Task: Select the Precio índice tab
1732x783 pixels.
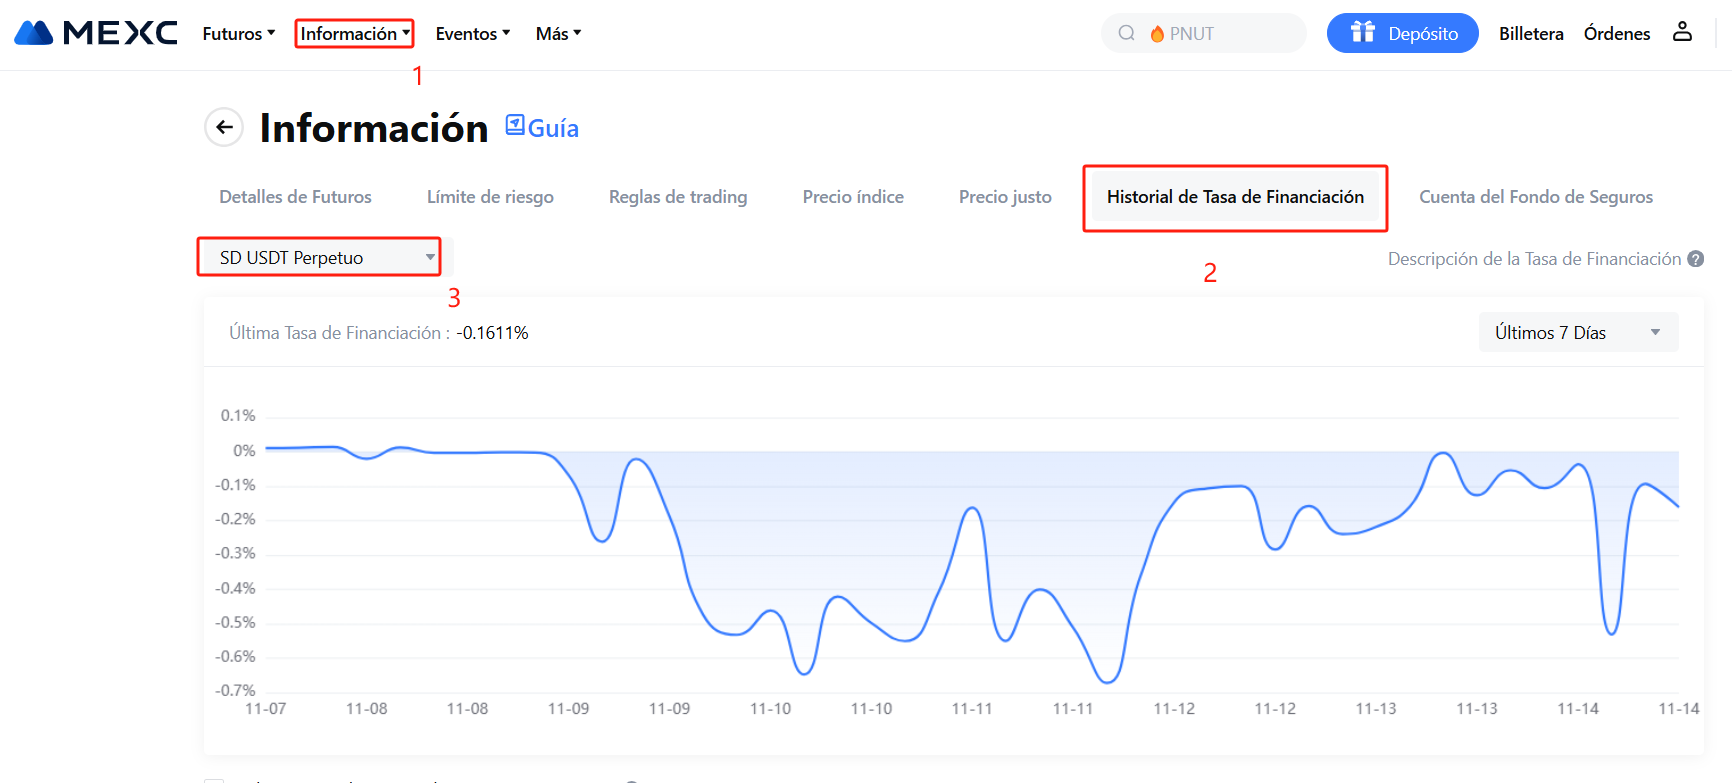Action: [x=852, y=197]
